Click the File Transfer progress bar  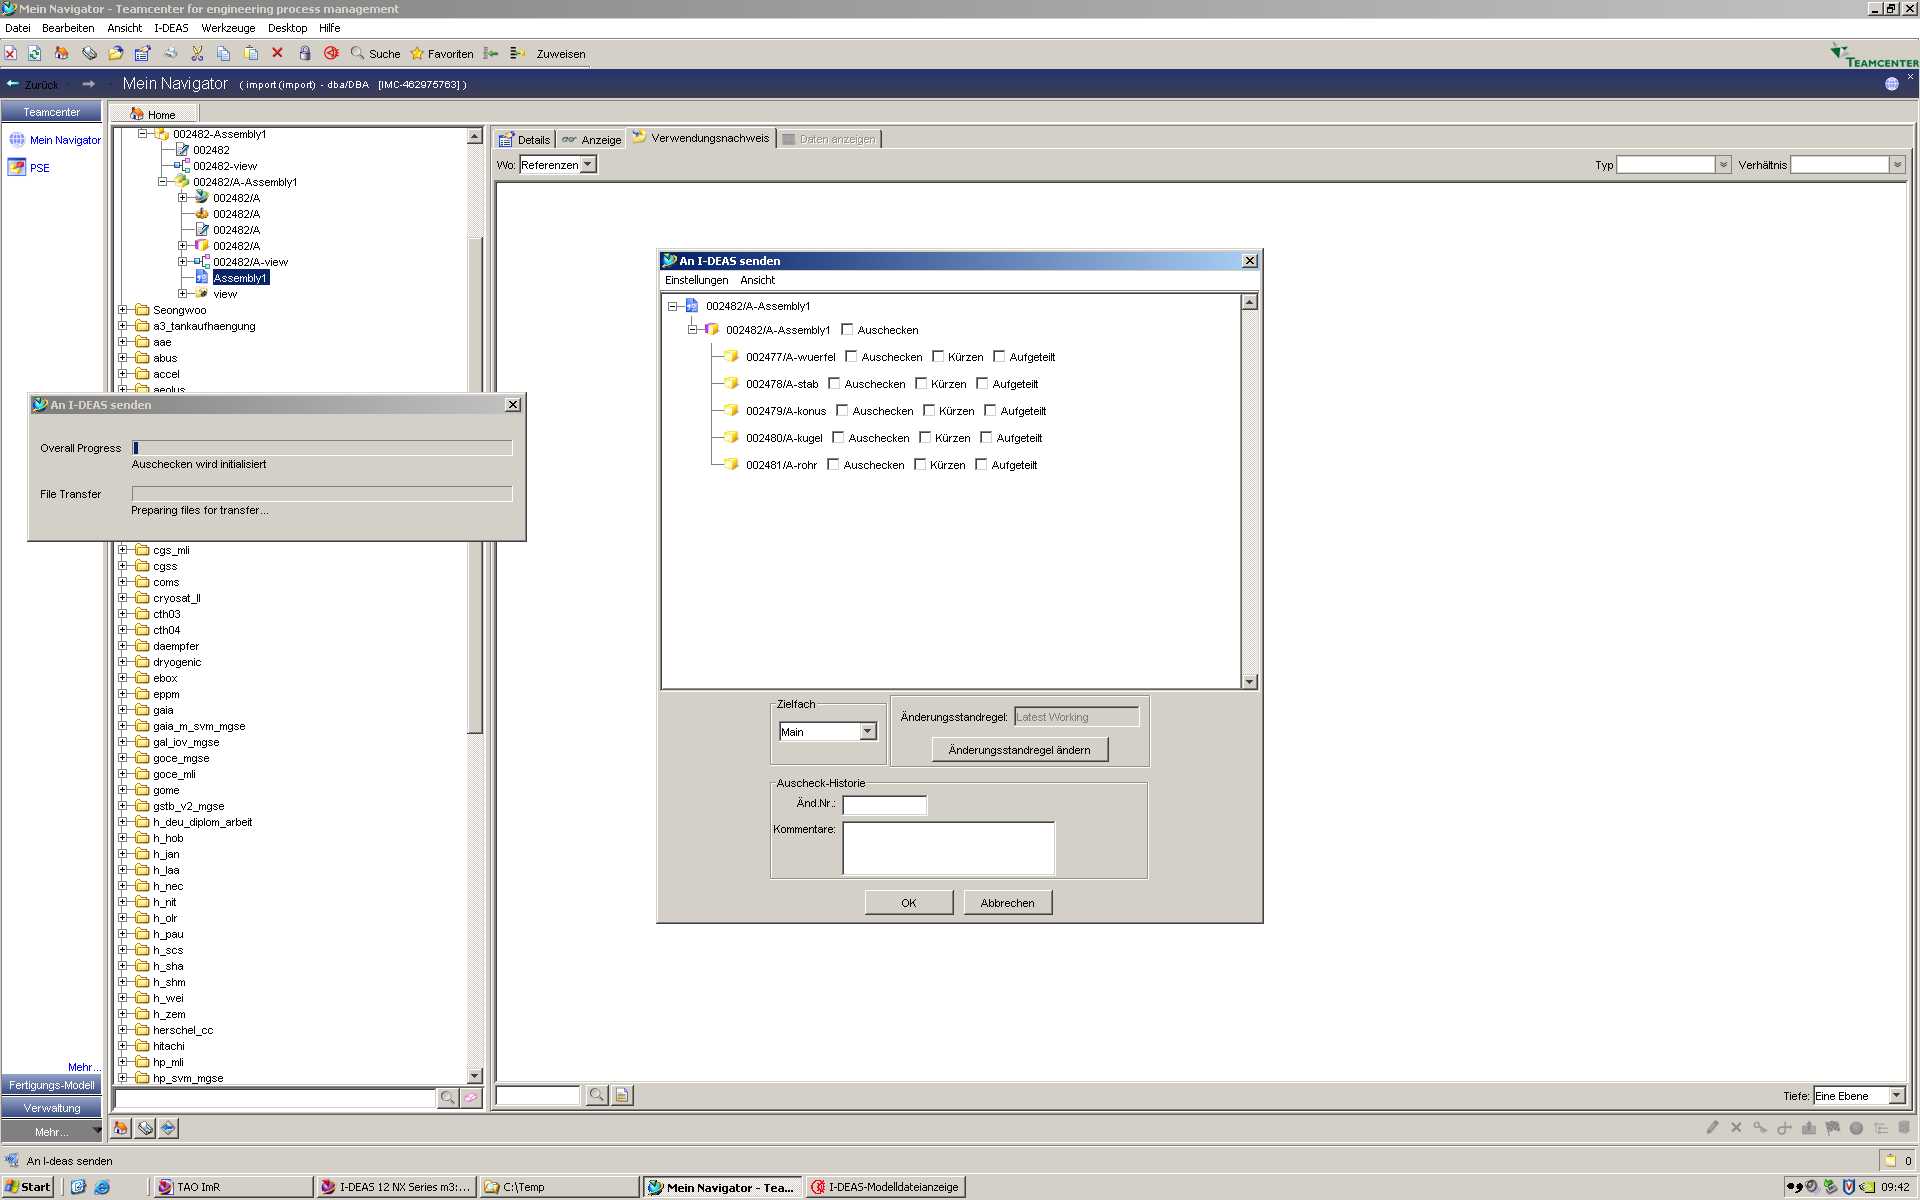[x=322, y=494]
